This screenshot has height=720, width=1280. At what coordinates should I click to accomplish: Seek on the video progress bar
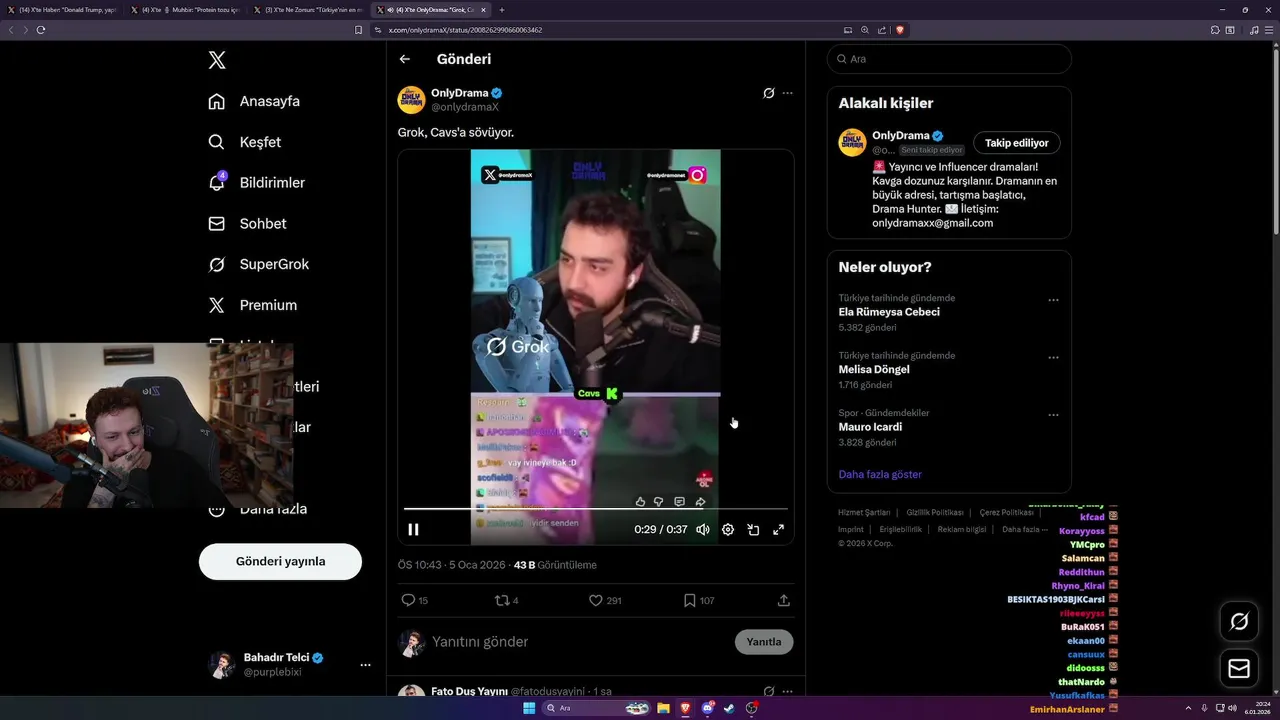click(595, 509)
